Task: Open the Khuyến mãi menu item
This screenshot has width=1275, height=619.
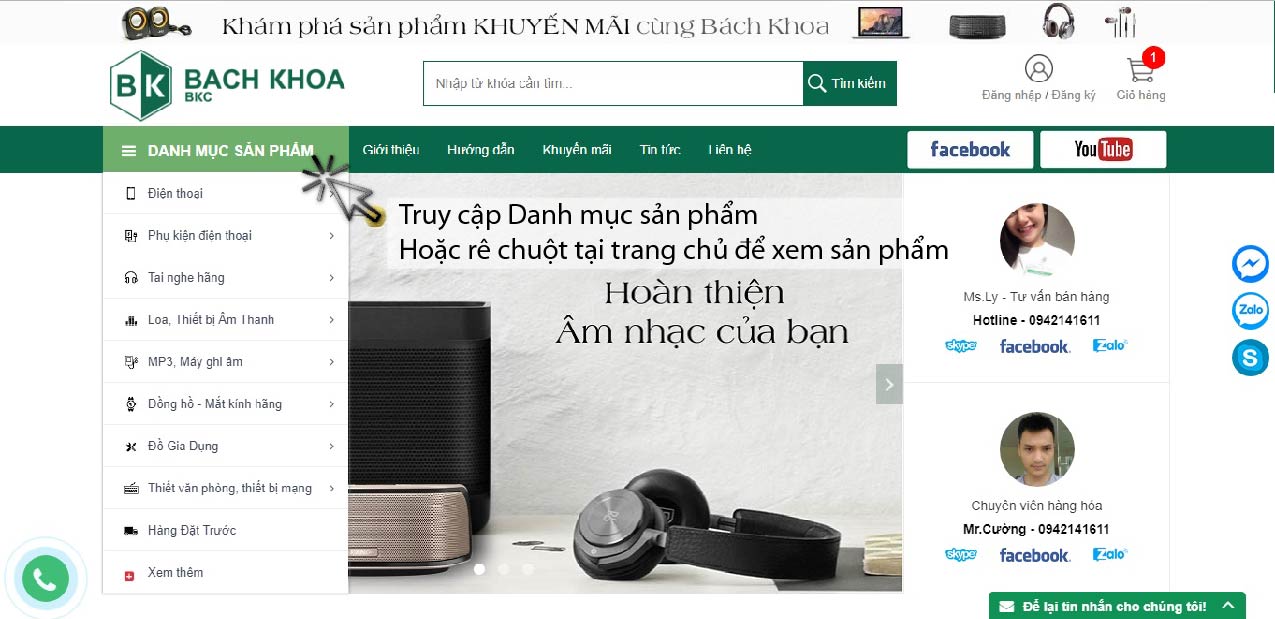Action: point(577,150)
